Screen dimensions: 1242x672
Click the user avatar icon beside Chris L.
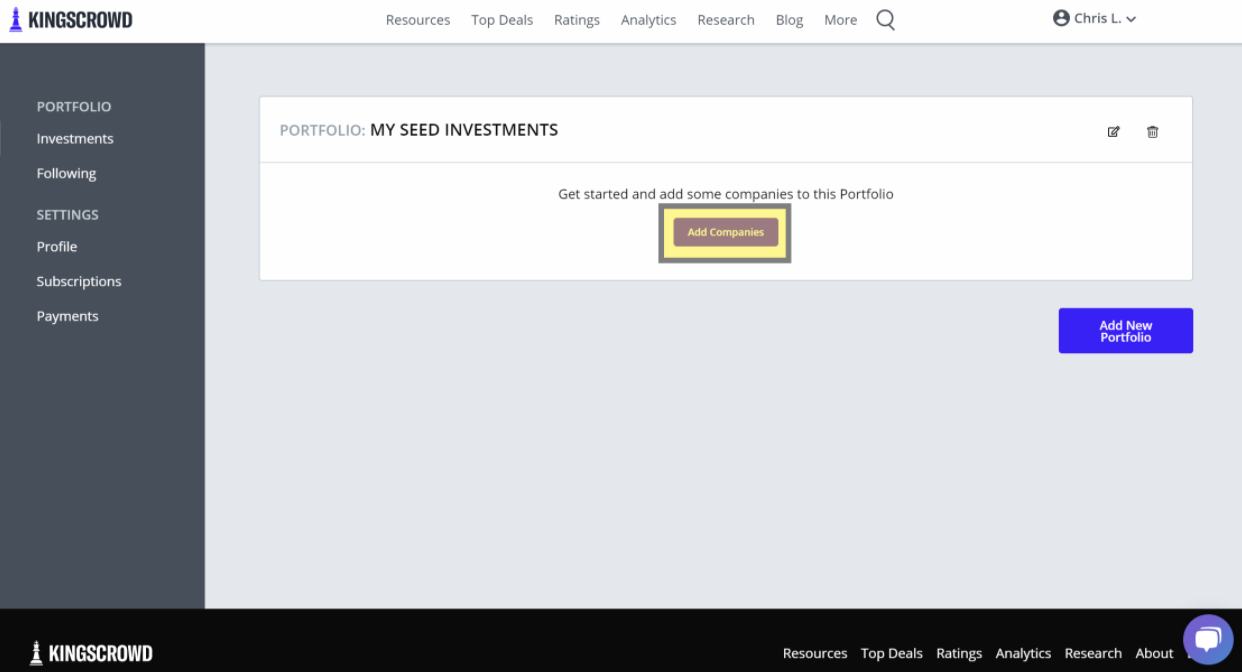1061,18
